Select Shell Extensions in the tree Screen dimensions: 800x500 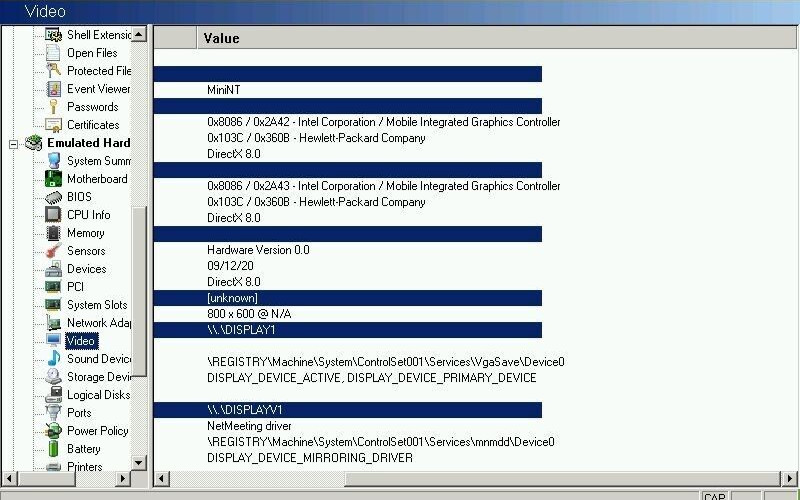(99, 35)
